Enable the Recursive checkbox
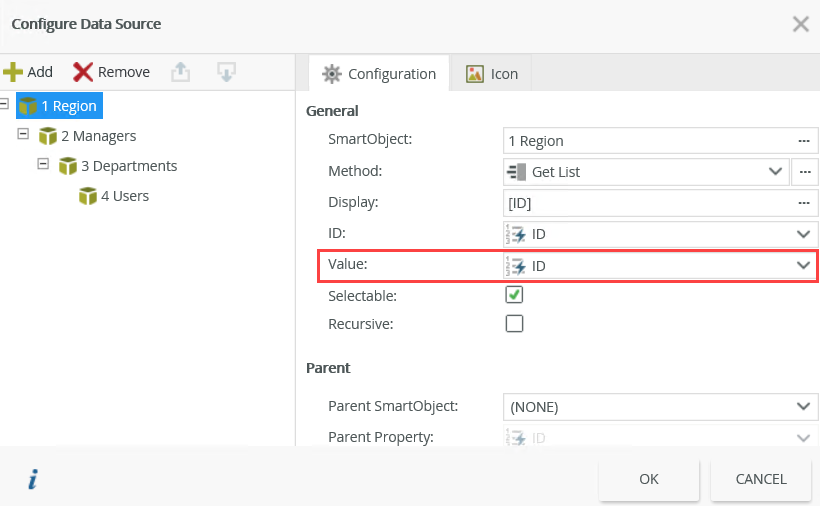The height and width of the screenshot is (506, 820). (x=514, y=323)
